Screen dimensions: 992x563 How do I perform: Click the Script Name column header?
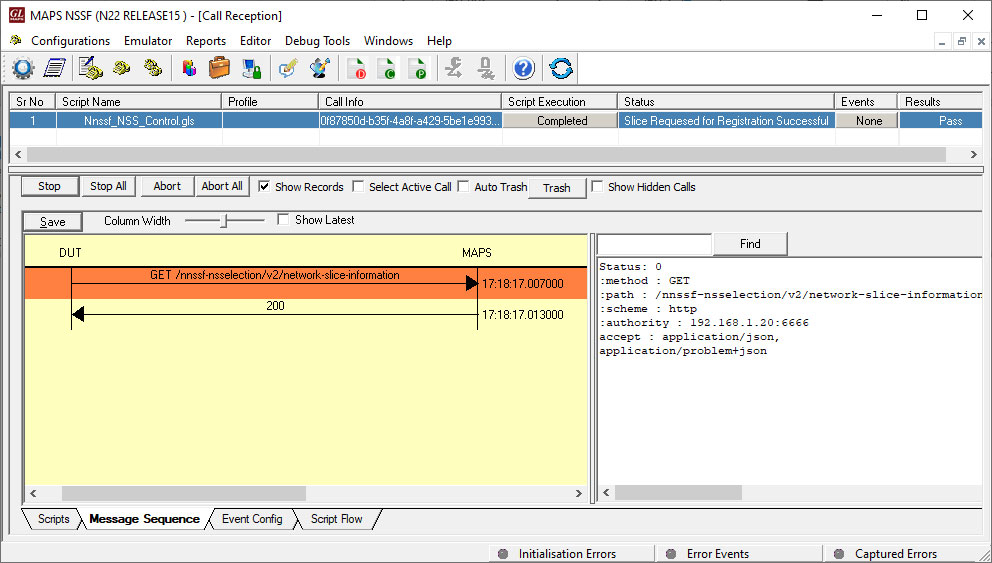(139, 101)
